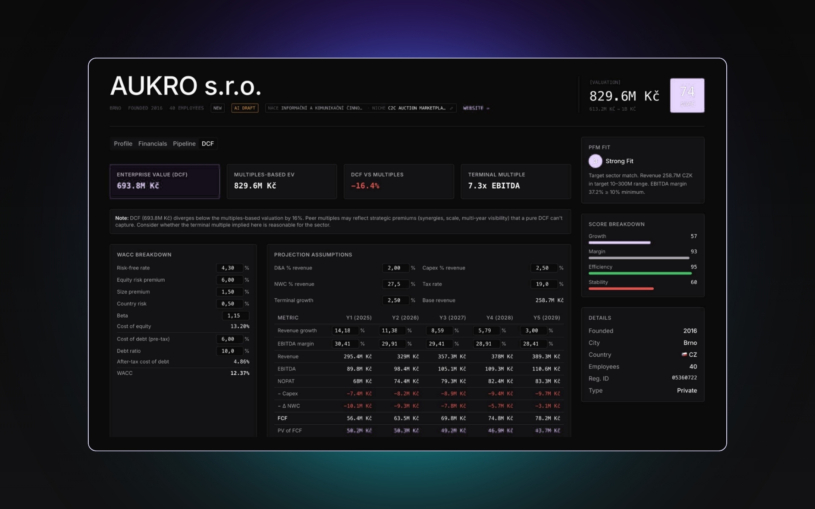Edit the Capex % revenue field
The width and height of the screenshot is (815, 509).
(544, 268)
